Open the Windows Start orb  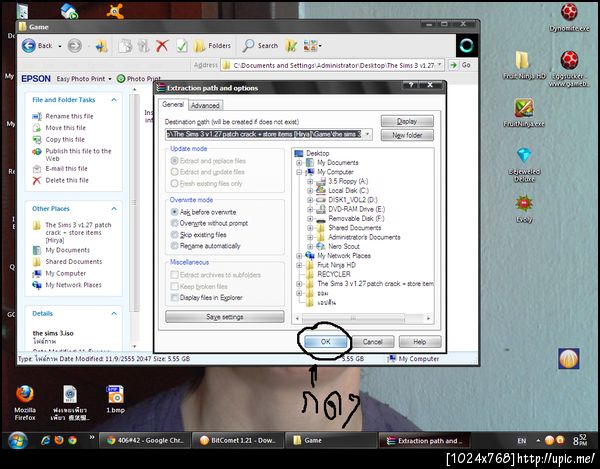click(x=18, y=441)
